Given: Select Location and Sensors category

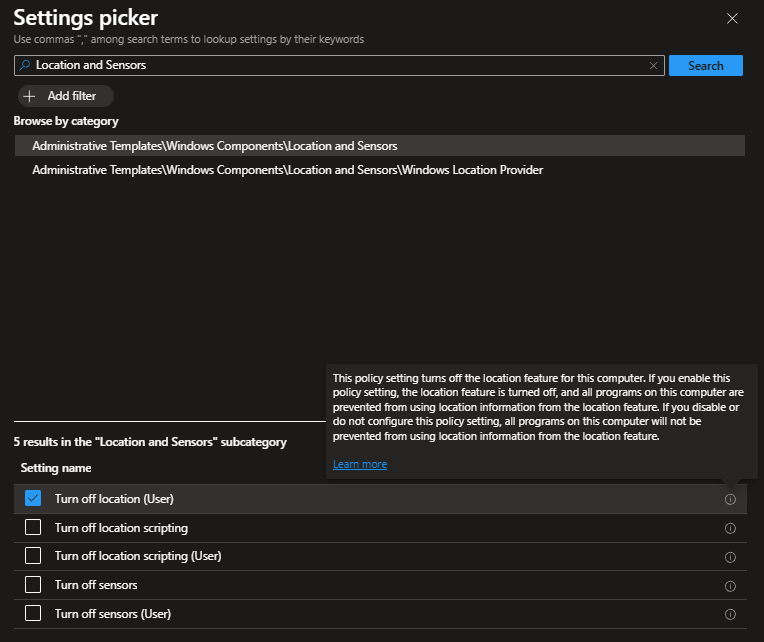Looking at the screenshot, I should coord(380,146).
